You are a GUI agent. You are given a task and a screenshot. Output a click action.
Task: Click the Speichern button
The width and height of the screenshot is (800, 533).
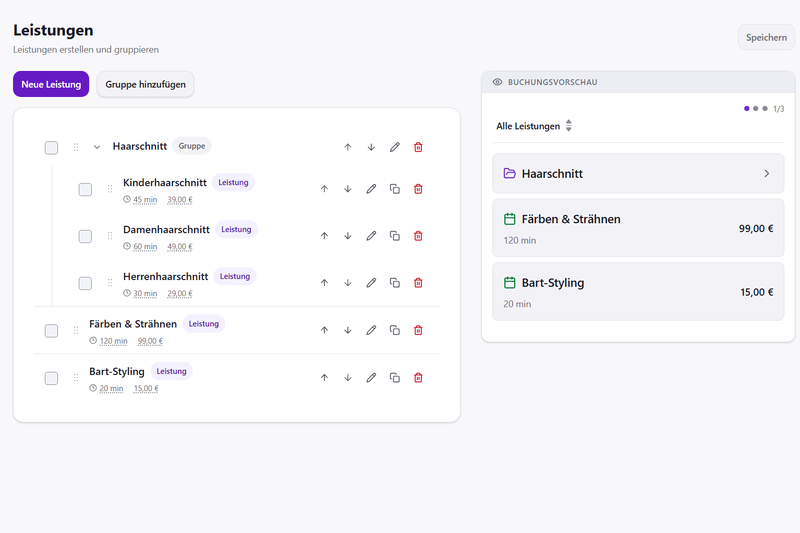pos(766,37)
